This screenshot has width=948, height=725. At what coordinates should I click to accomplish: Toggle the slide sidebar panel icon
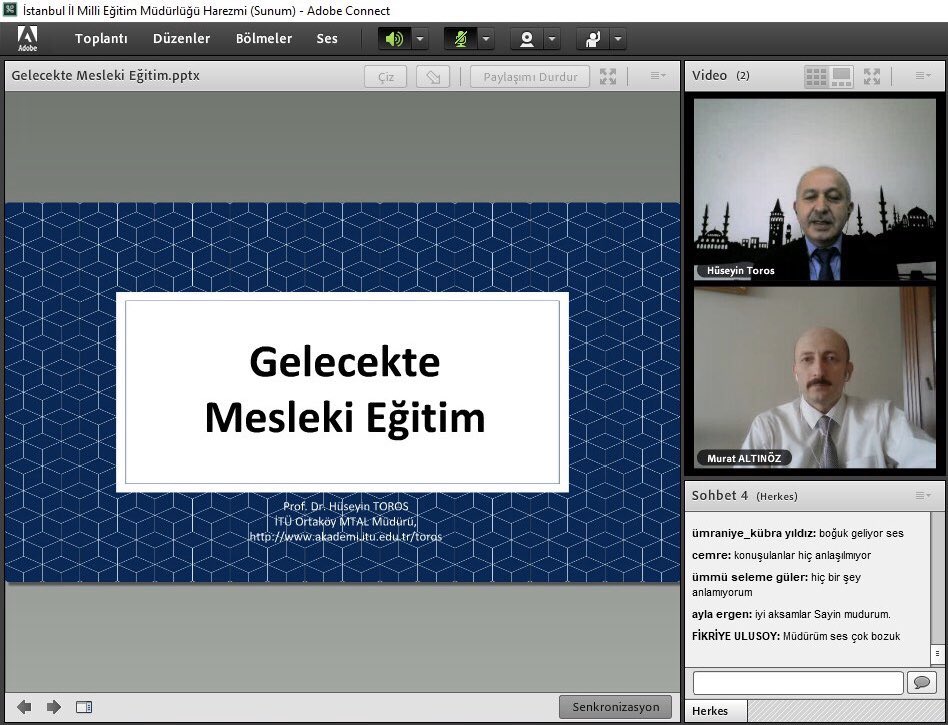point(84,707)
